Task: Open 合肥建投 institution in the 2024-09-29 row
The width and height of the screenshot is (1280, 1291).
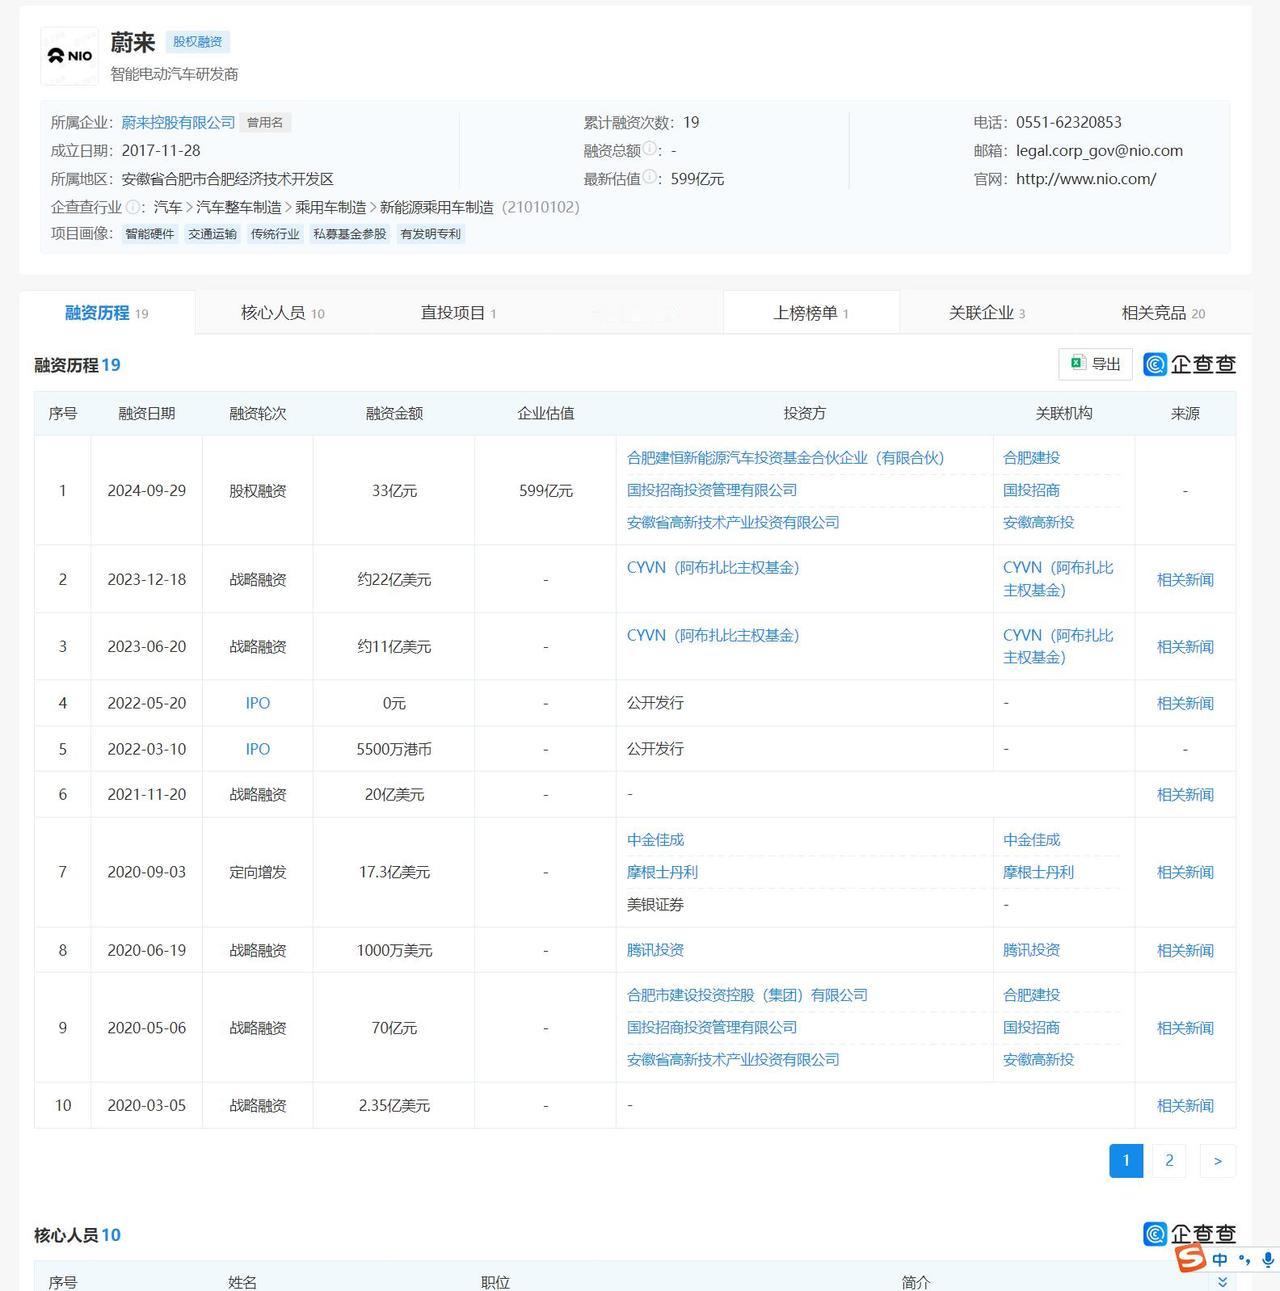Action: (1031, 458)
